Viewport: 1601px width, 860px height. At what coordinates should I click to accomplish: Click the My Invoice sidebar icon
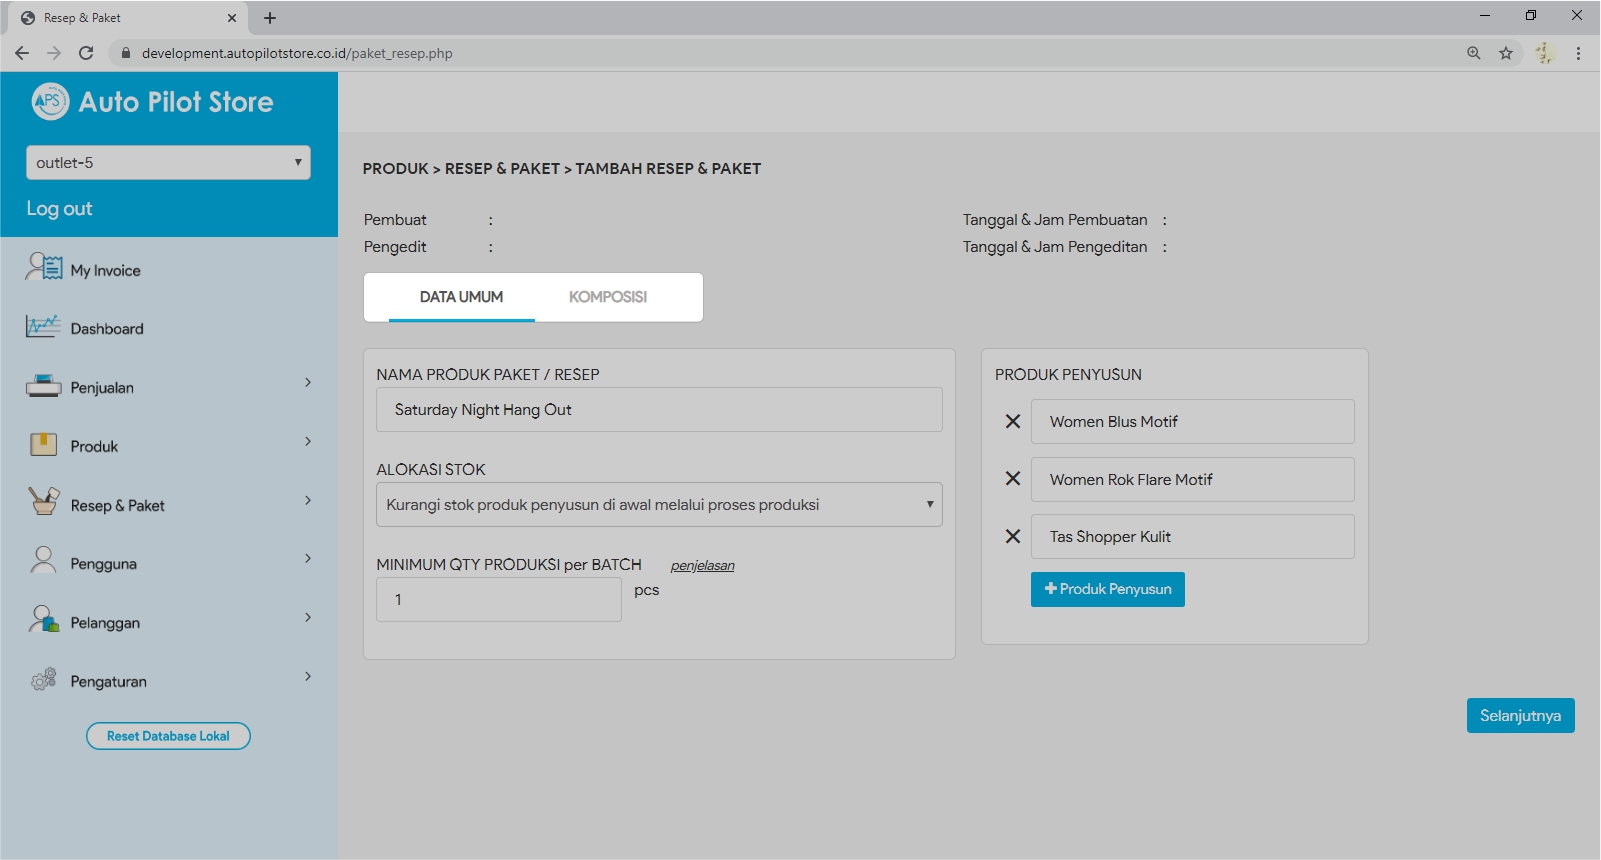tap(44, 267)
